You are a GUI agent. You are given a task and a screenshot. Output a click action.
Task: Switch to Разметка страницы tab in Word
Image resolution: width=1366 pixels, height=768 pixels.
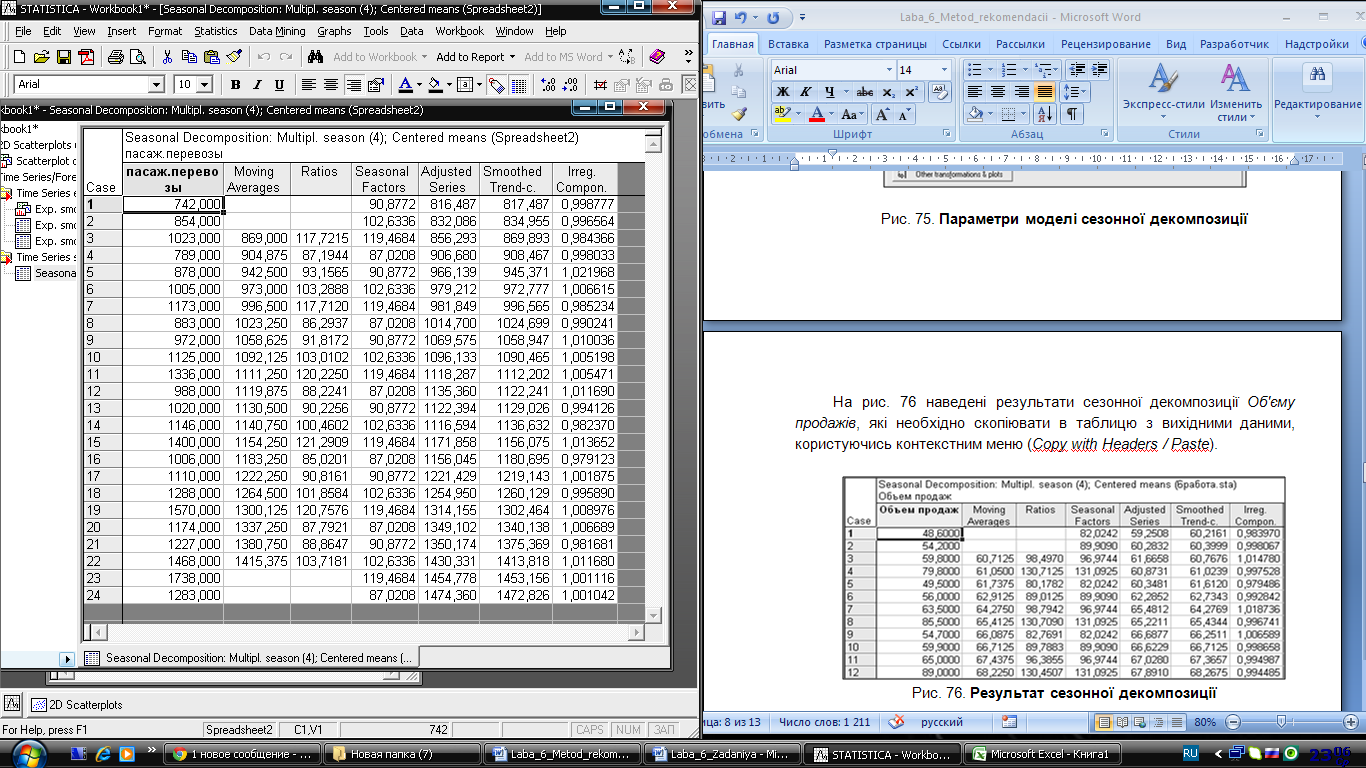876,44
